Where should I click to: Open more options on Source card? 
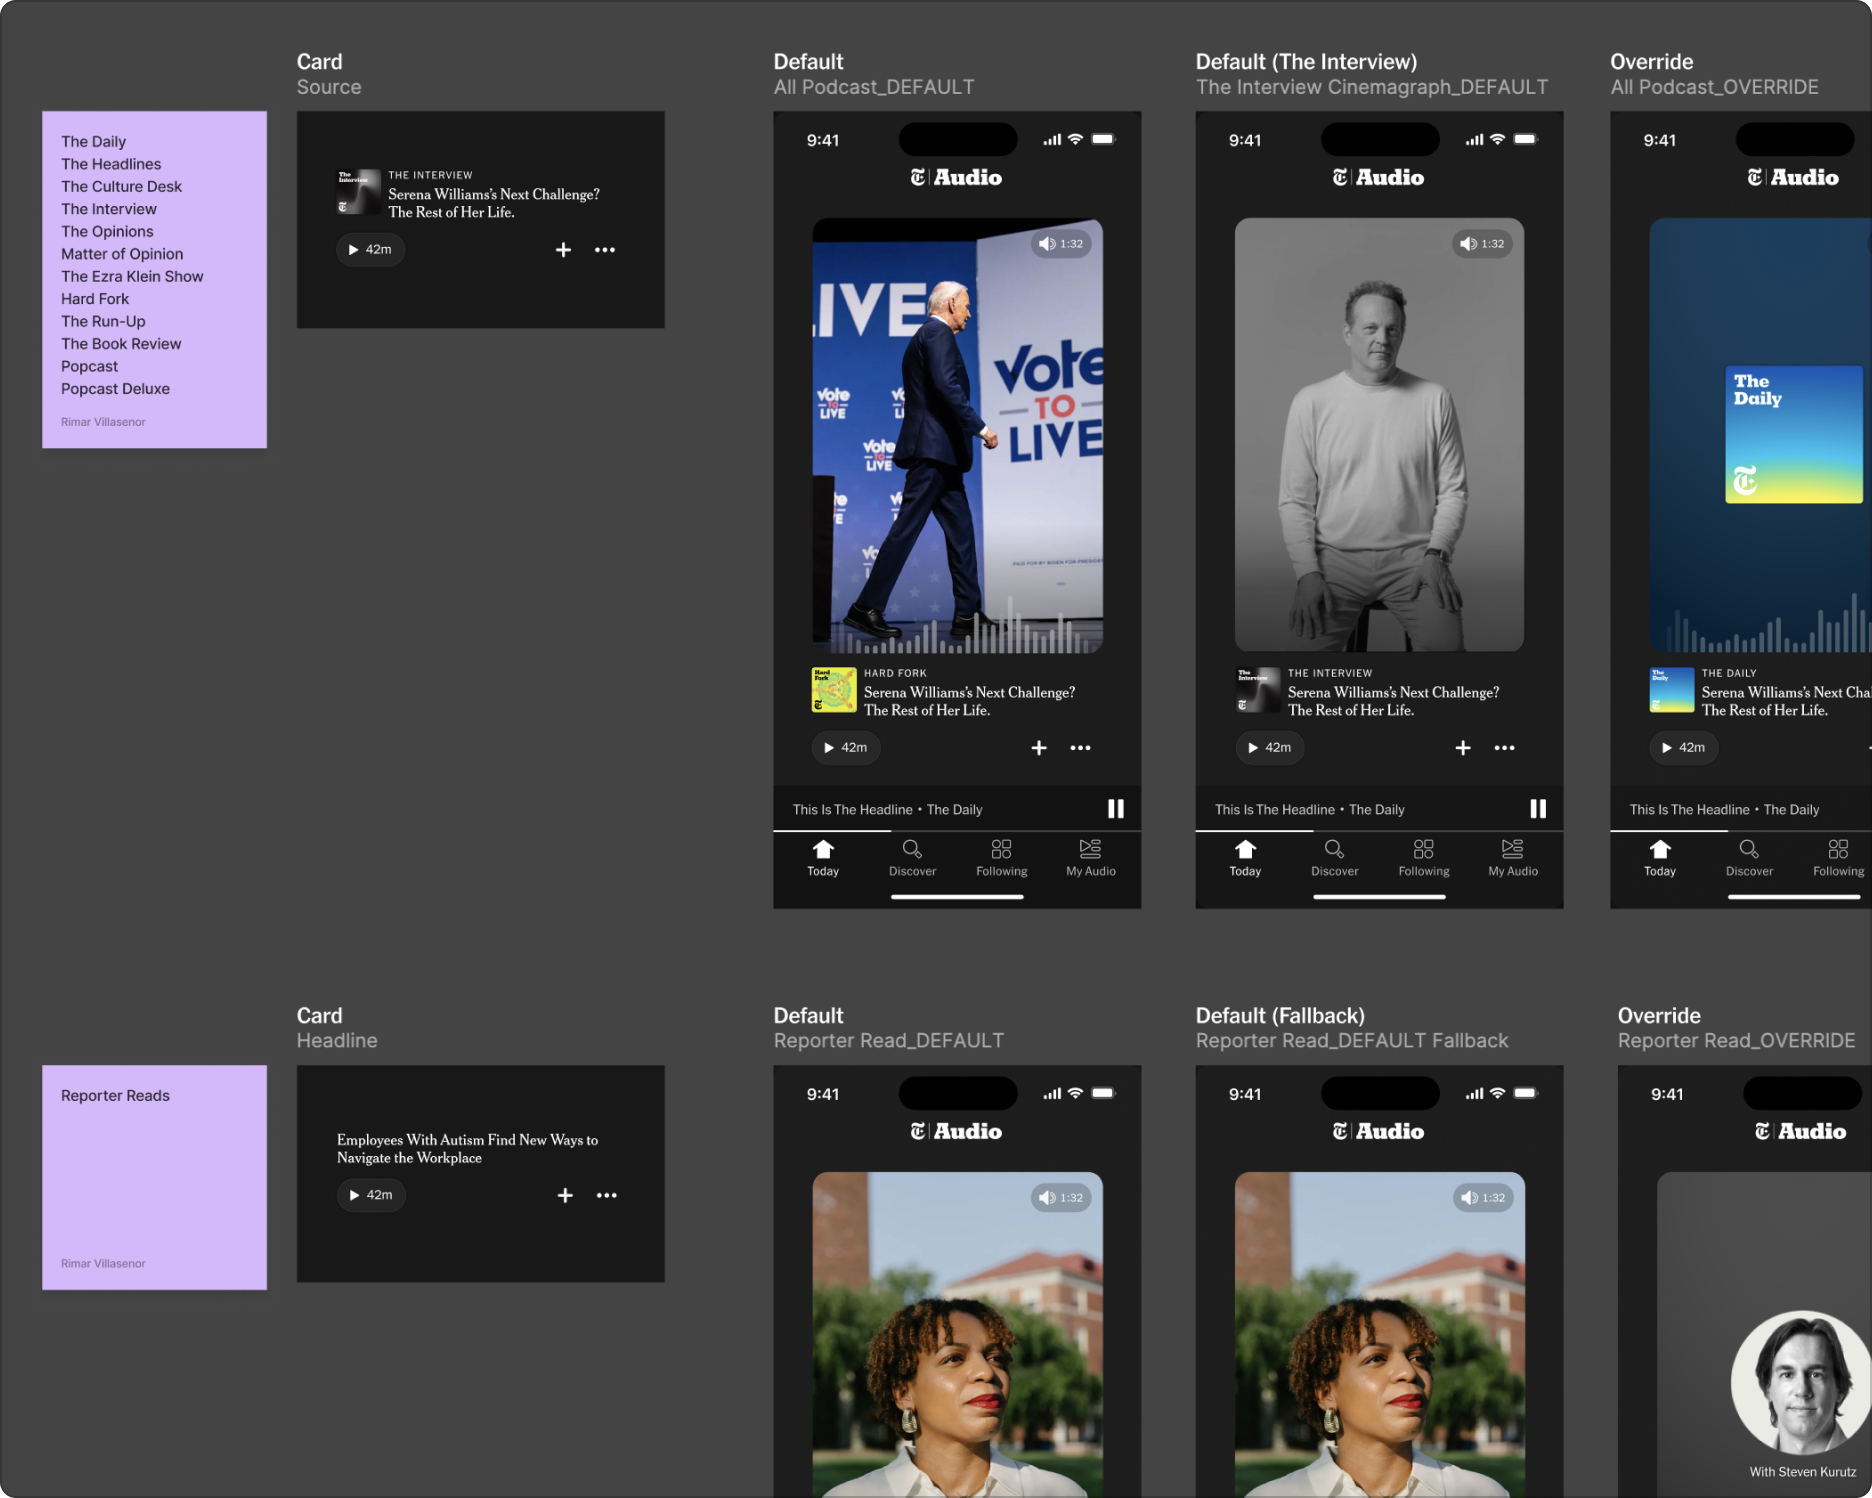point(605,250)
